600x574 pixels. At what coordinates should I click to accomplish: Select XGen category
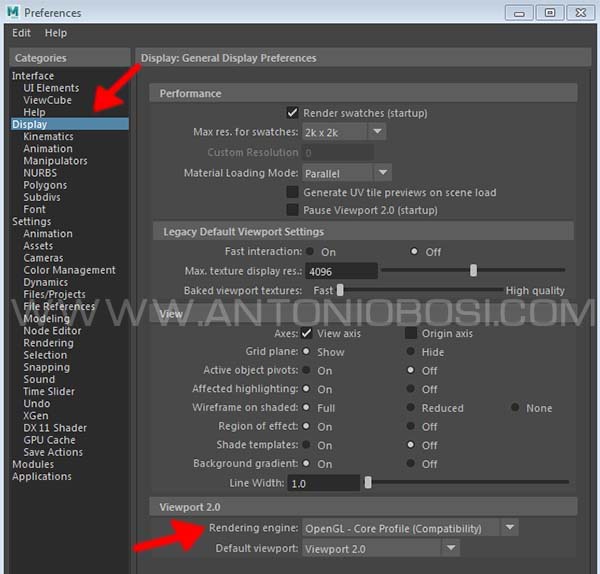tap(36, 416)
